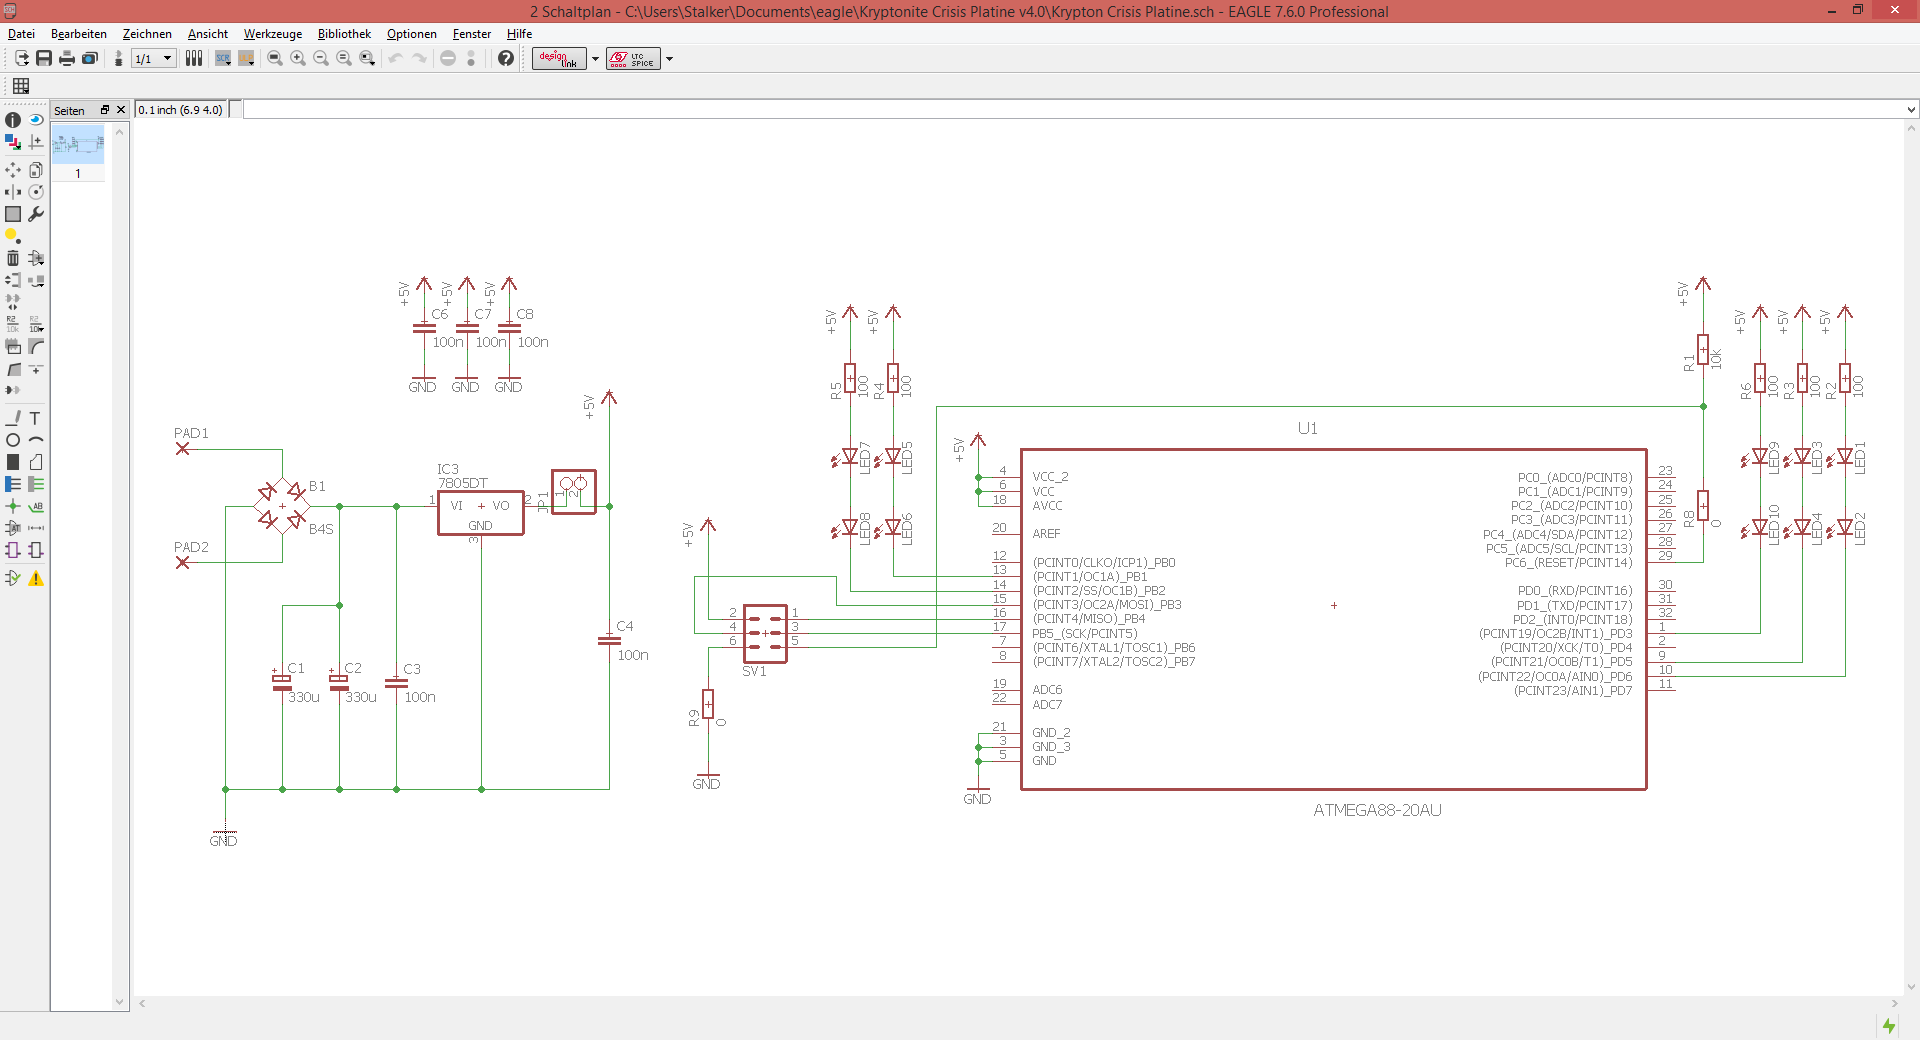The image size is (1920, 1040).
Task: Click the Print icon
Action: (x=67, y=58)
